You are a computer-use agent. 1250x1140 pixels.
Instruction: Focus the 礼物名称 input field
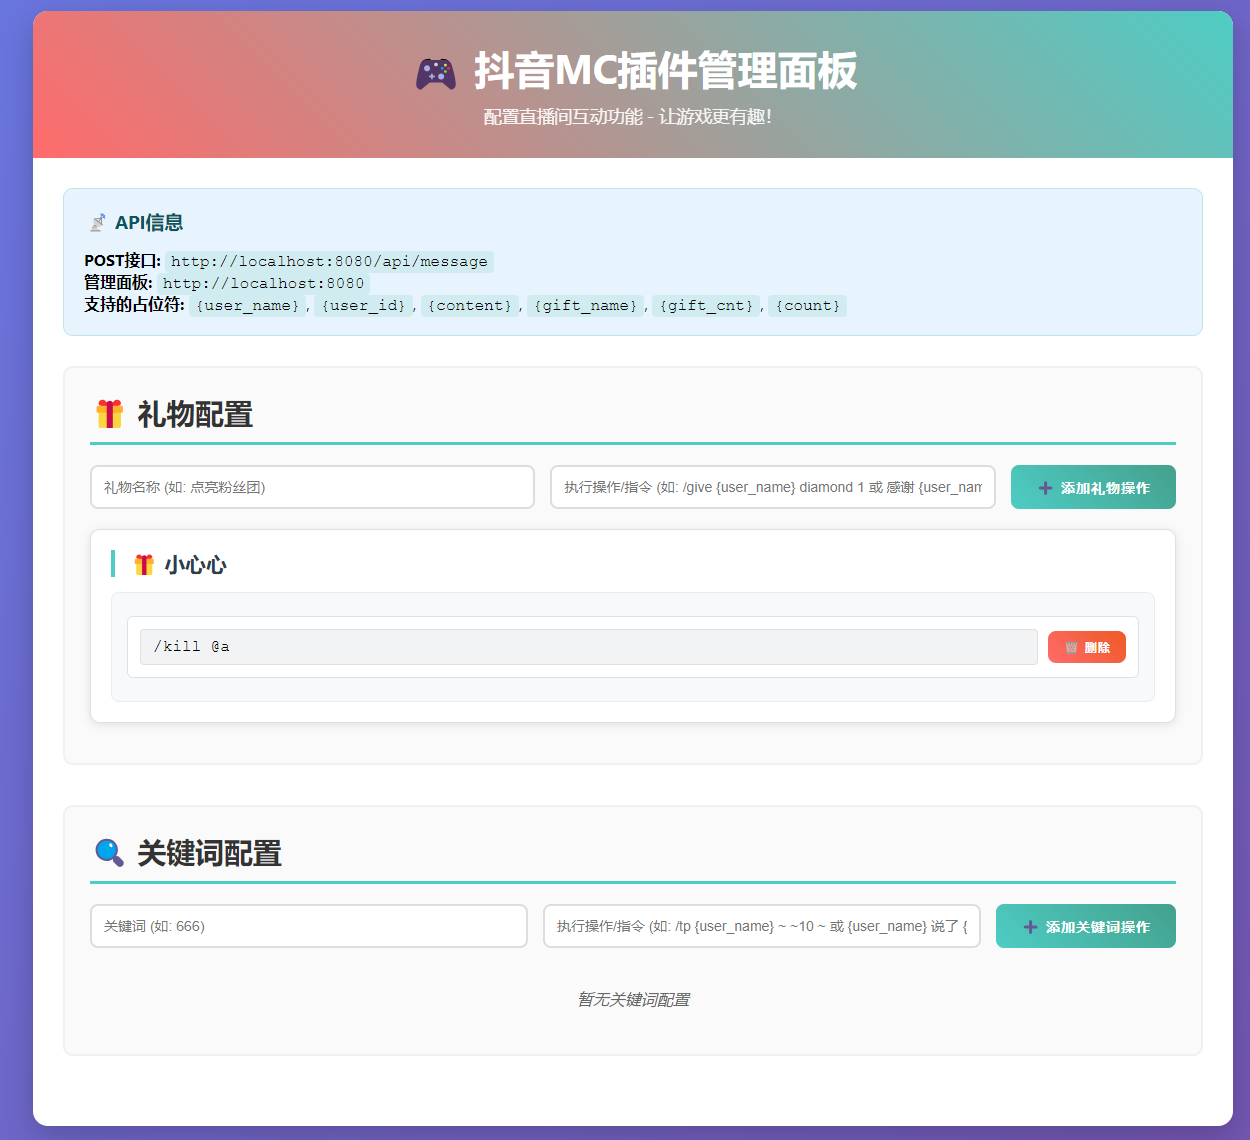tap(312, 487)
